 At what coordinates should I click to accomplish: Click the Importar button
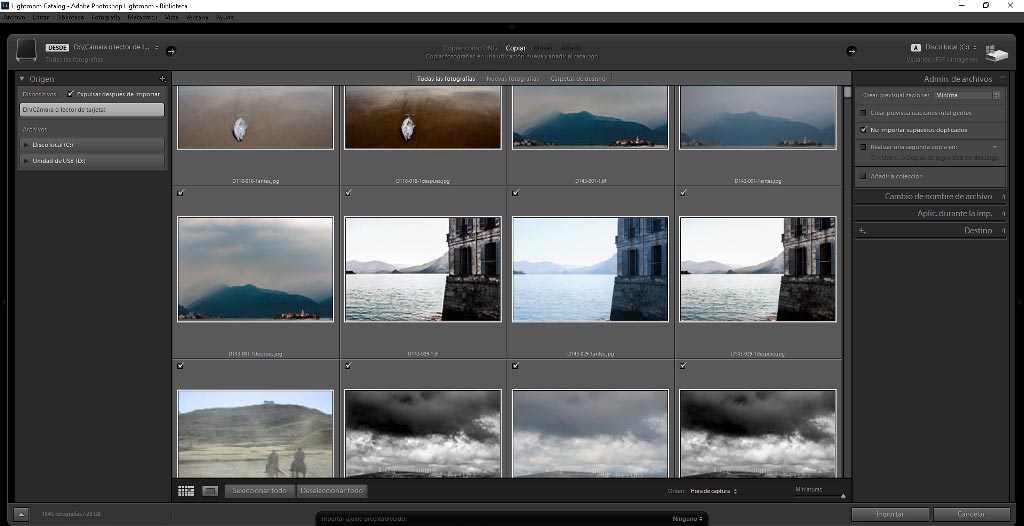[890, 514]
